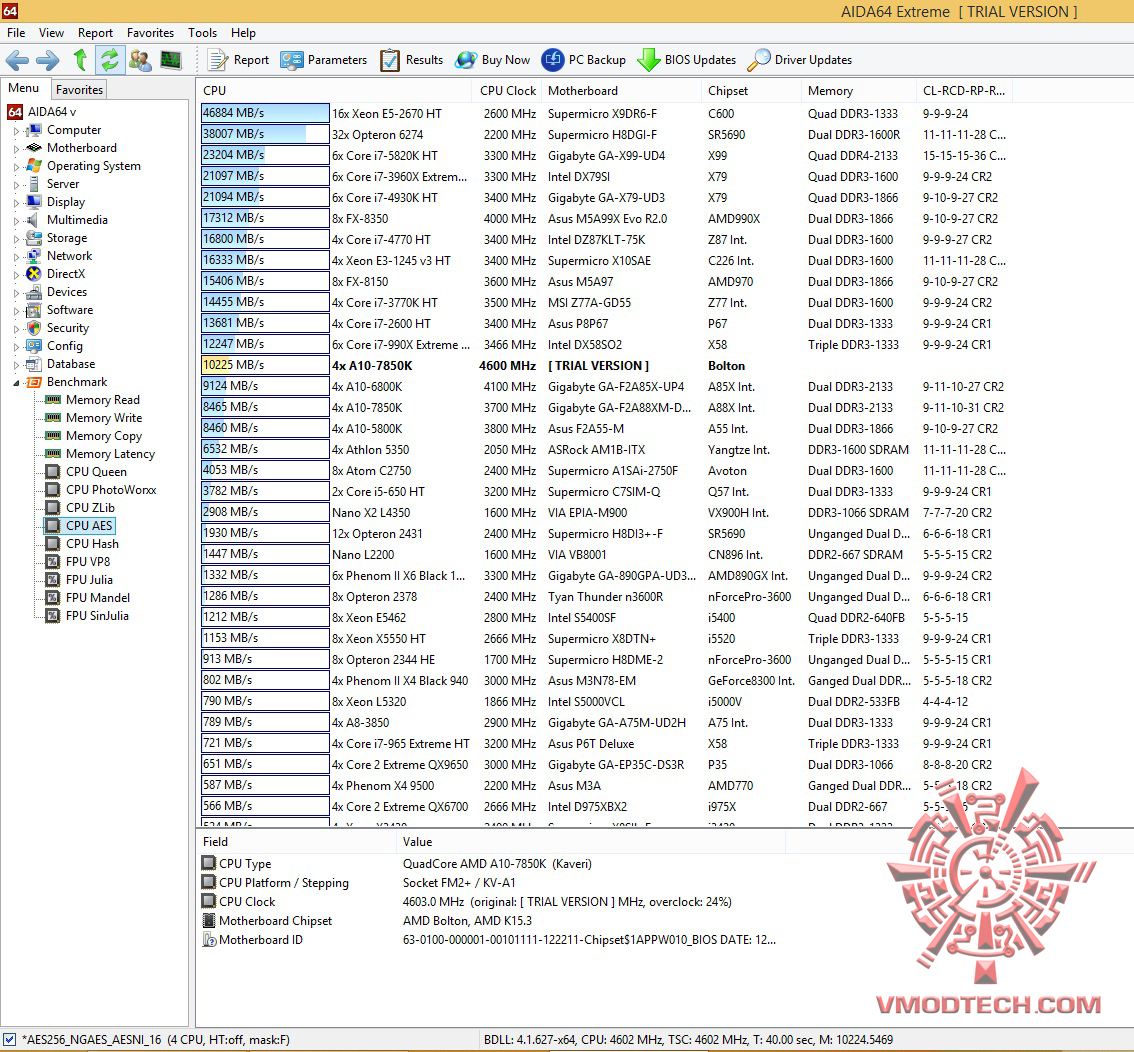Click the Devices tree icon
This screenshot has width=1134, height=1052.
pyautogui.click(x=33, y=292)
